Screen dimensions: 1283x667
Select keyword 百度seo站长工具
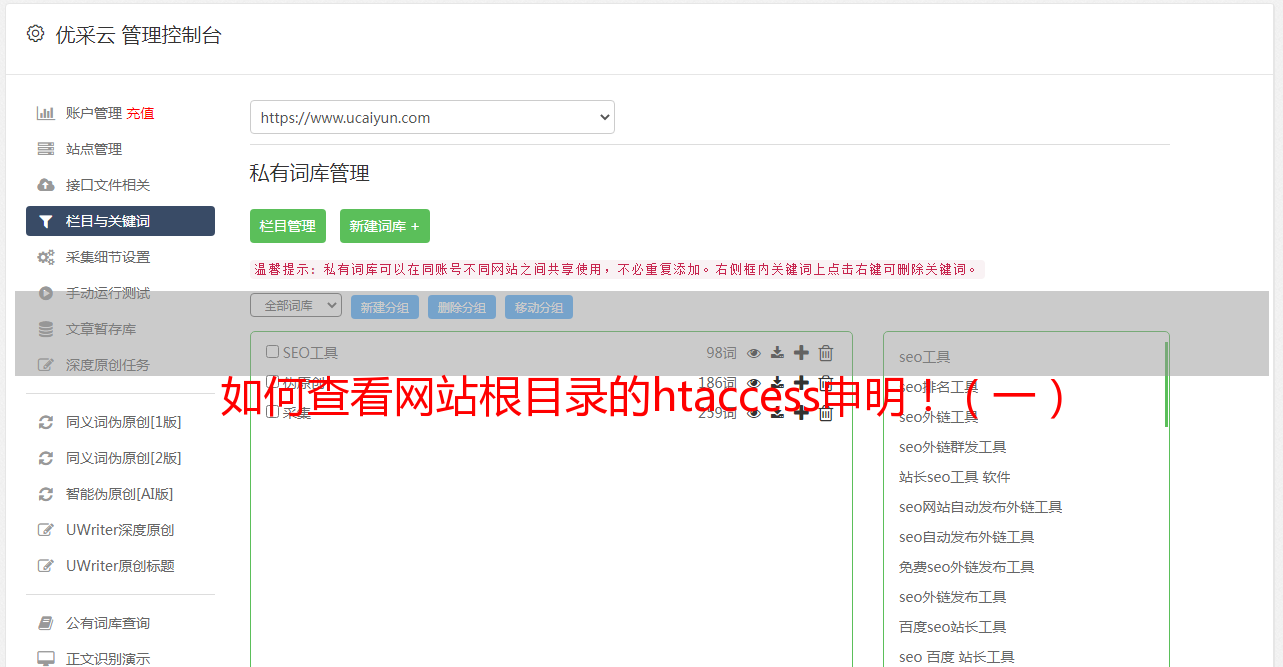tap(952, 627)
